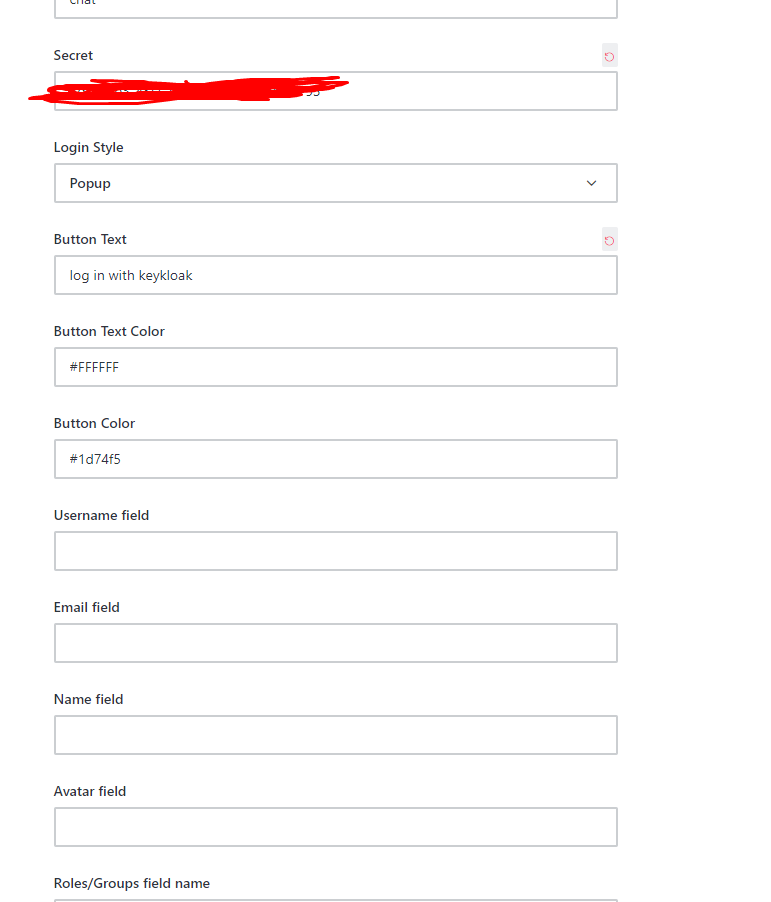Viewport: 771px width, 902px height.
Task: Click the 'Secret' field label
Action: click(x=73, y=55)
